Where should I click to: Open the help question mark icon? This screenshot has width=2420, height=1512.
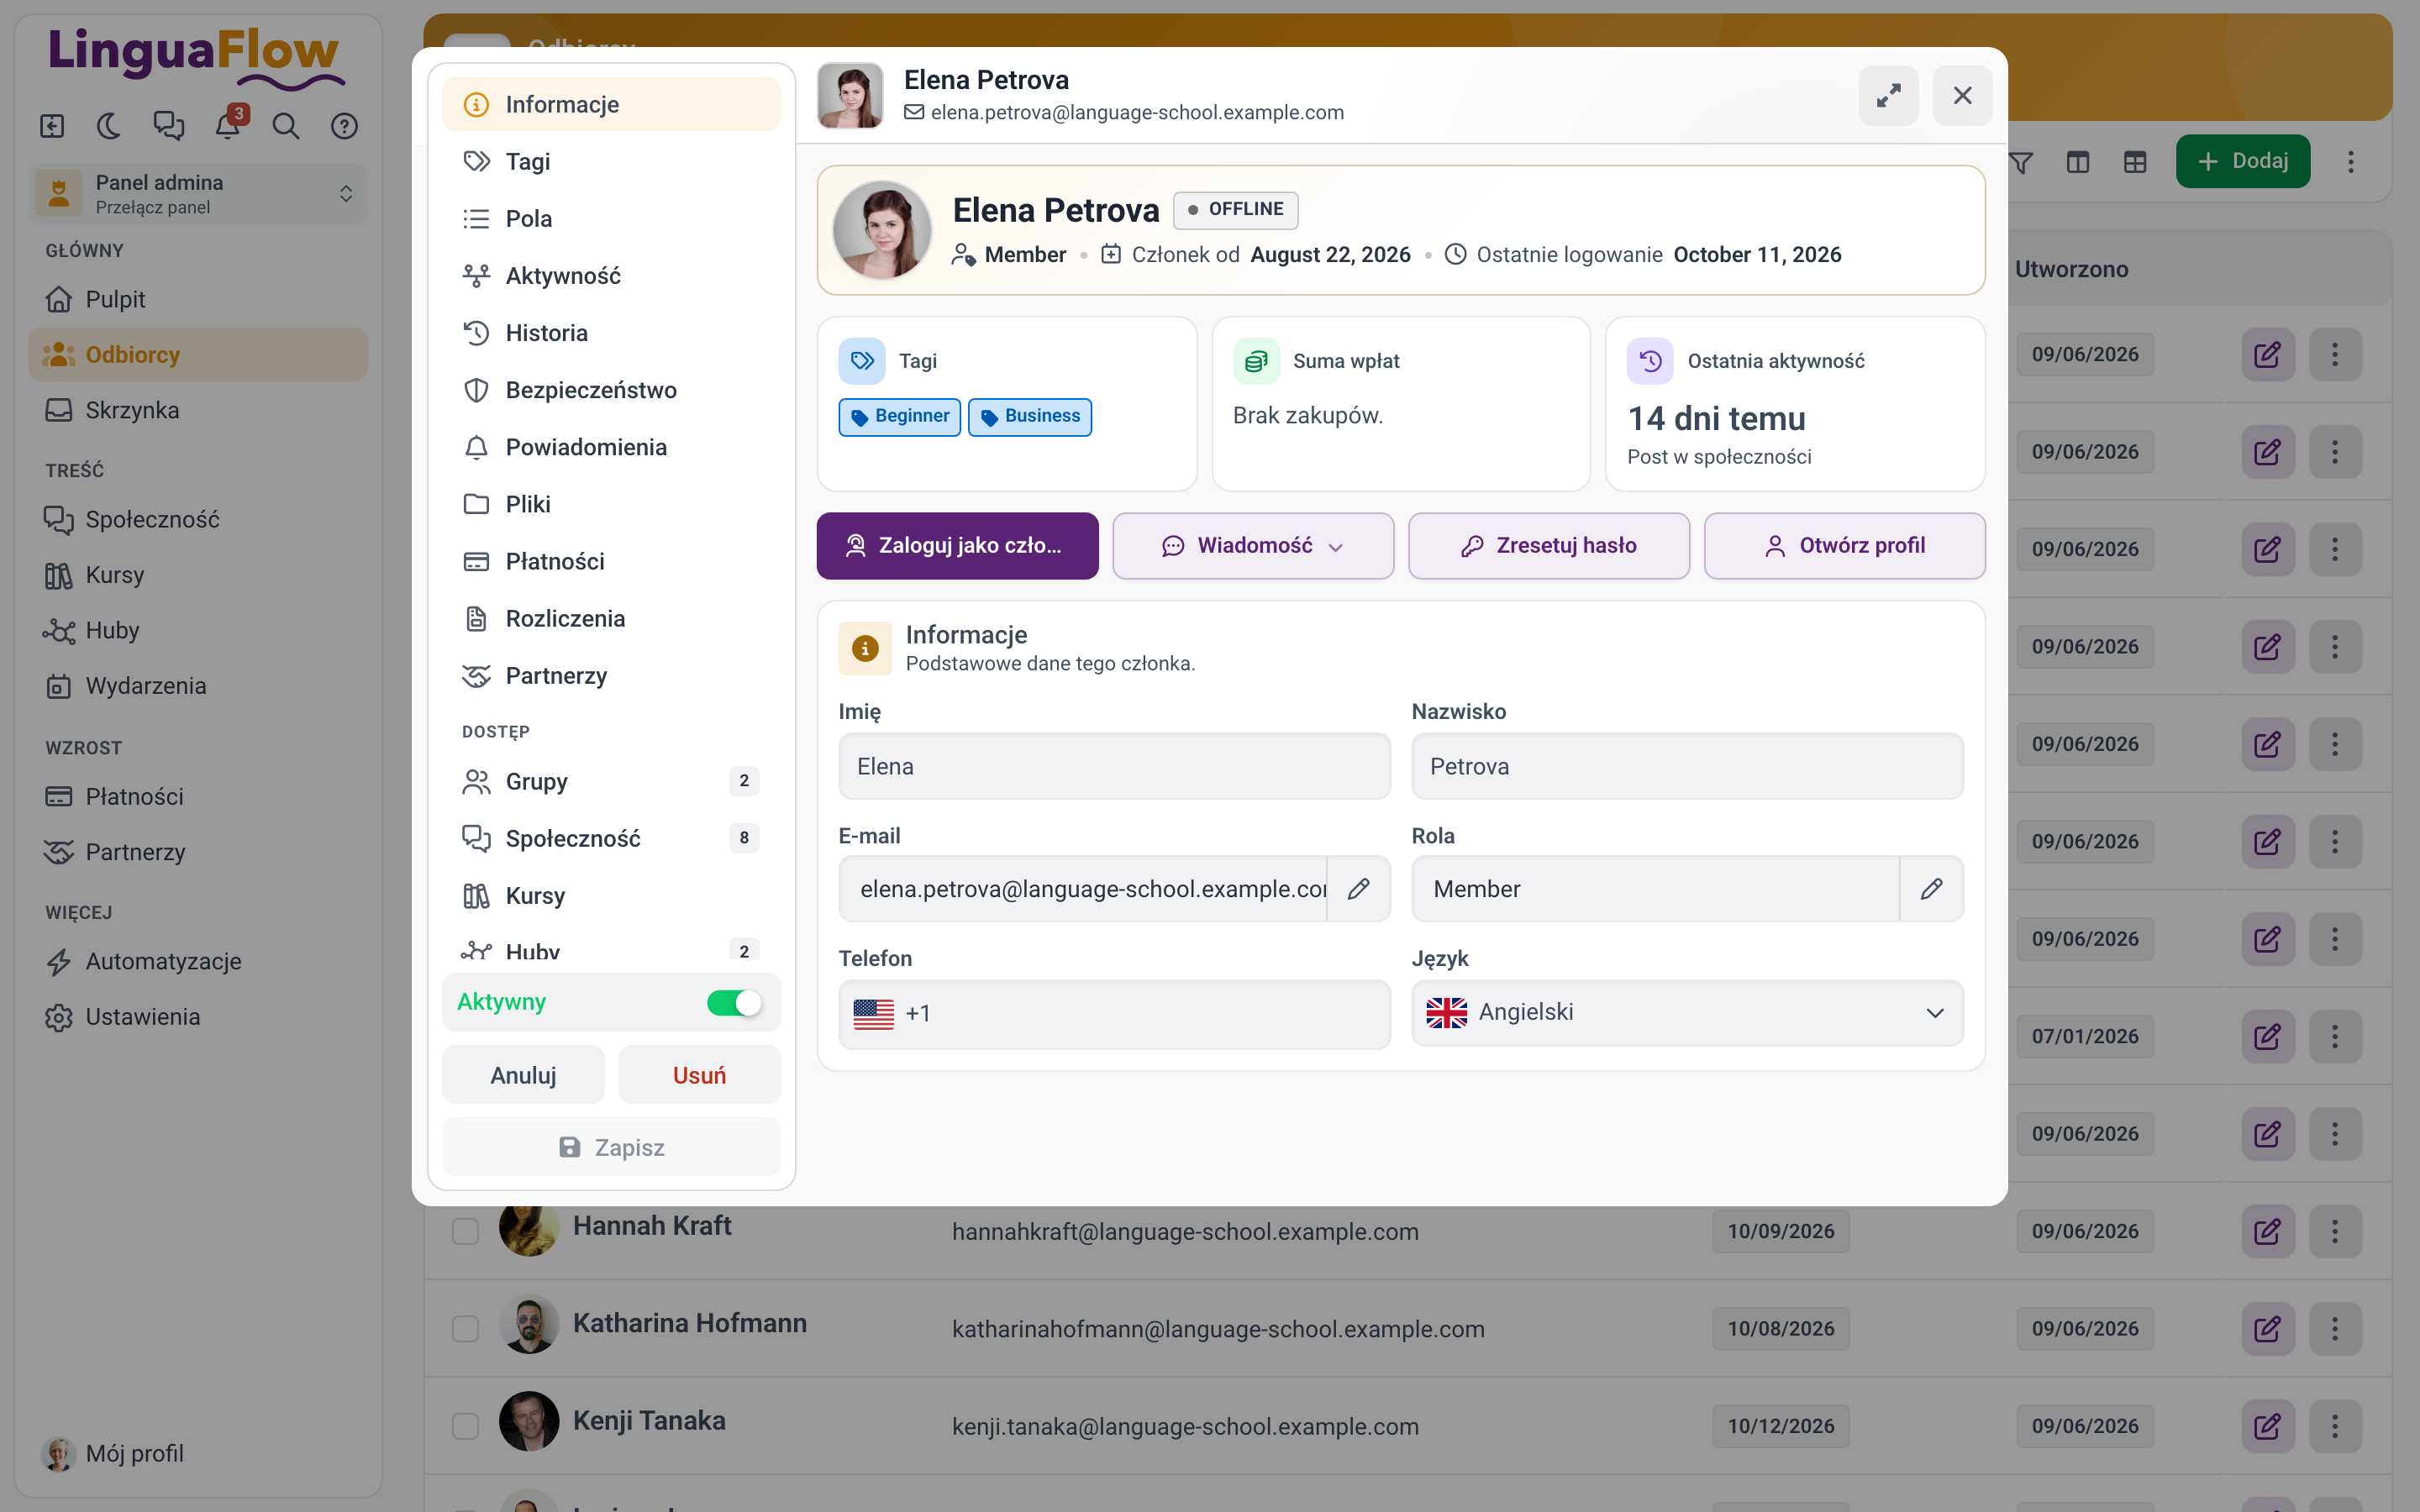click(344, 126)
